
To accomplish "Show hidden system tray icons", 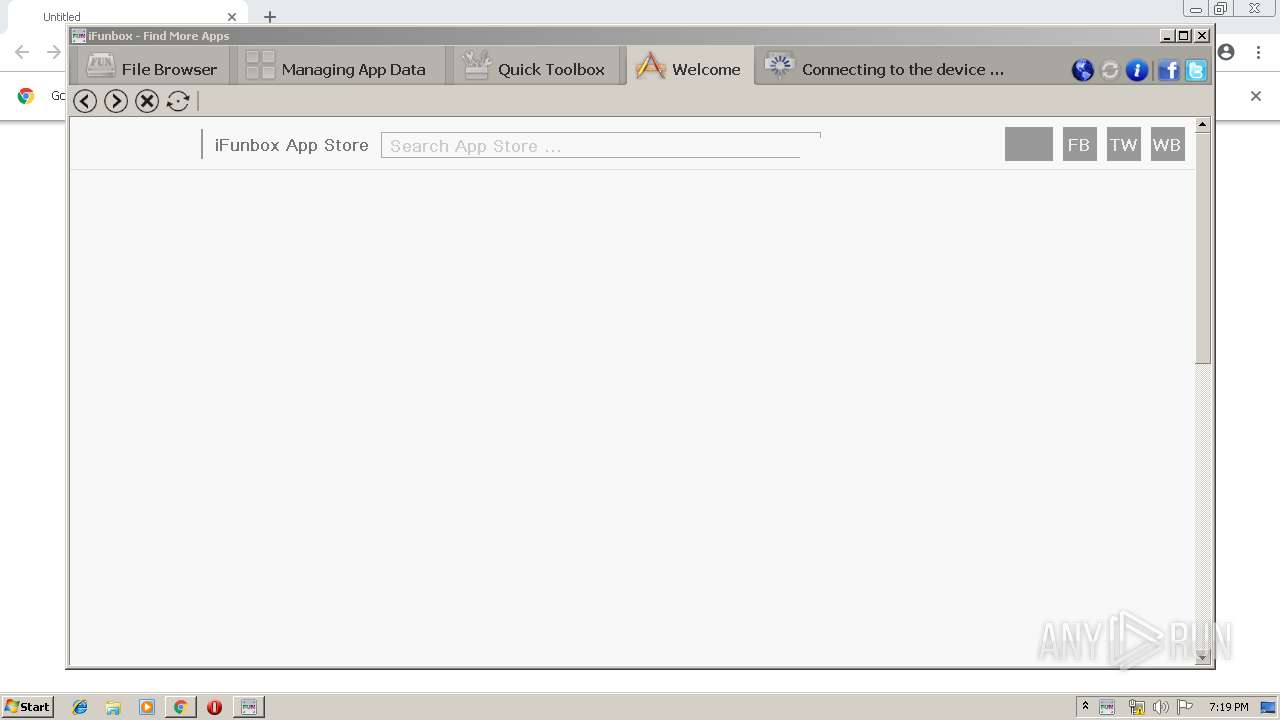I will pos(1085,706).
